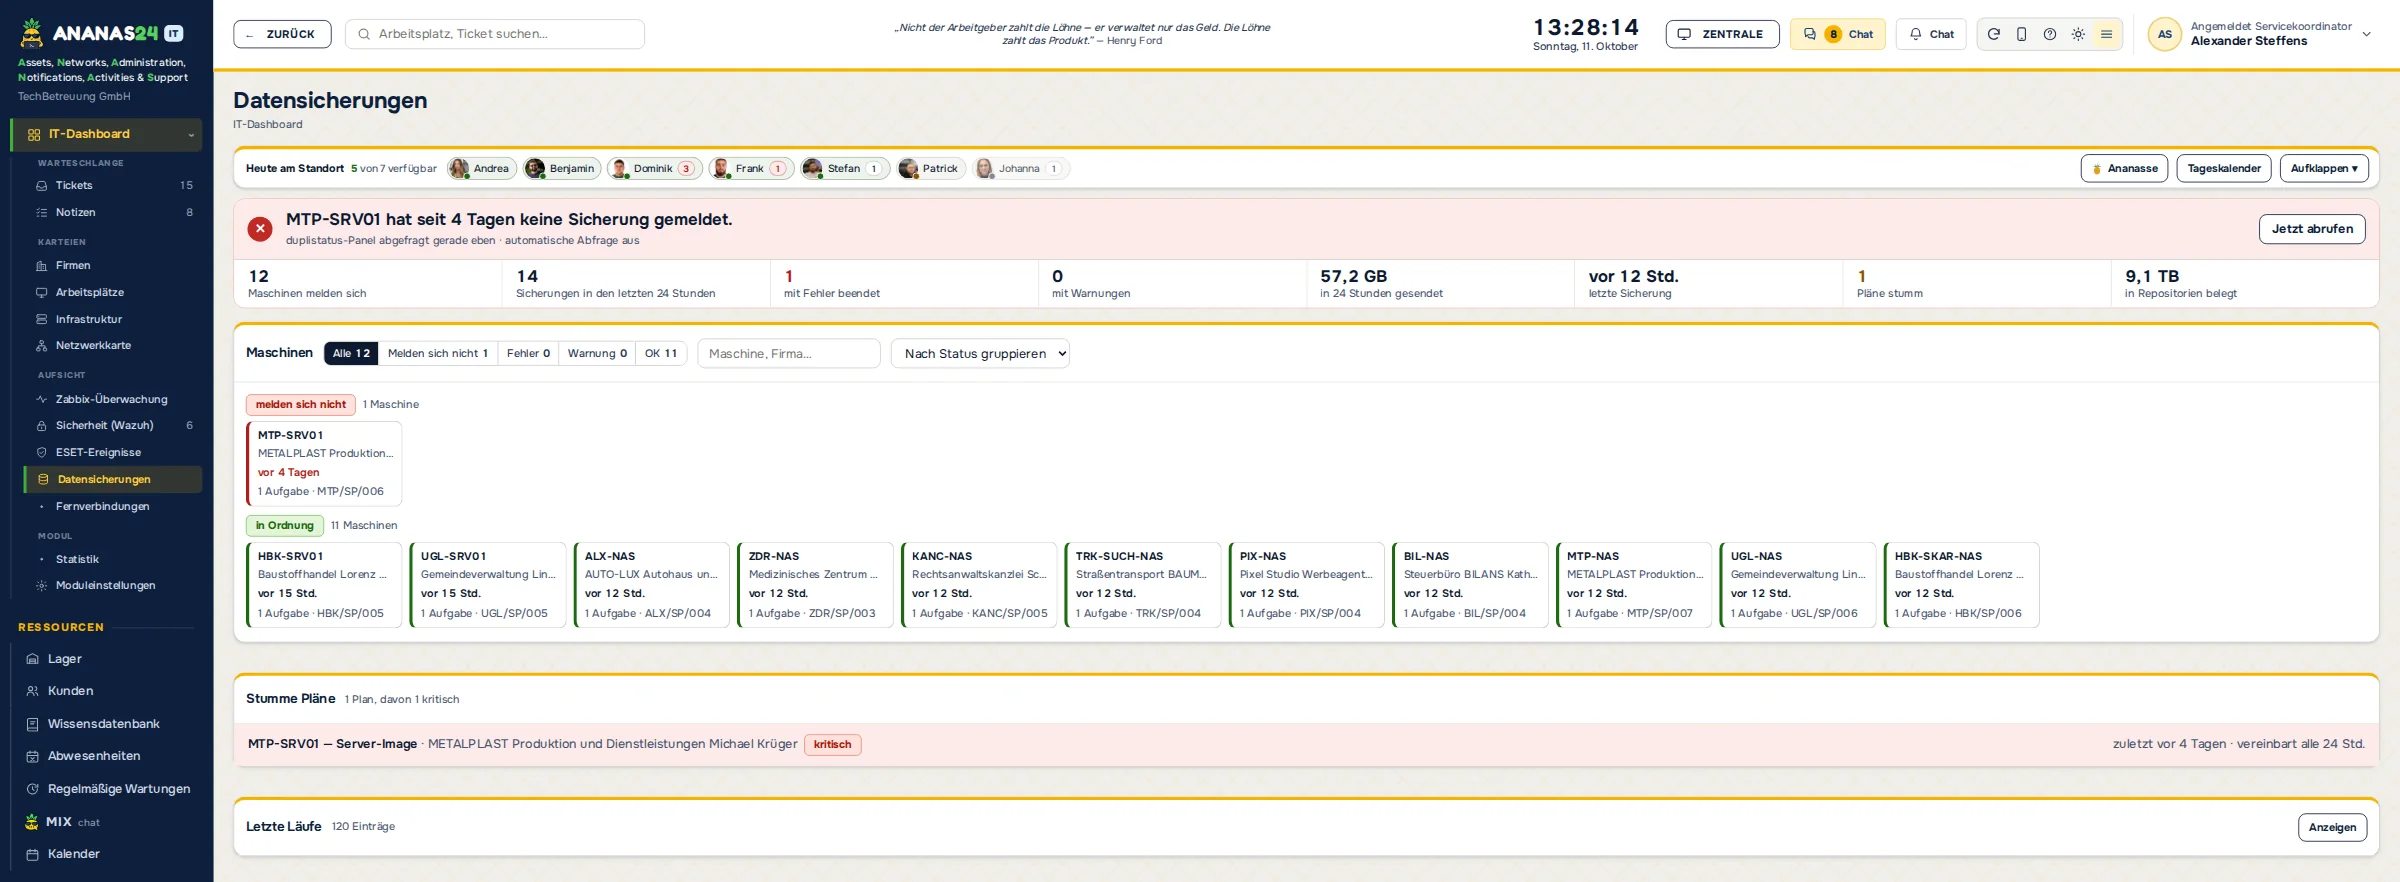Open the mobile phone view icon

pyautogui.click(x=2021, y=34)
